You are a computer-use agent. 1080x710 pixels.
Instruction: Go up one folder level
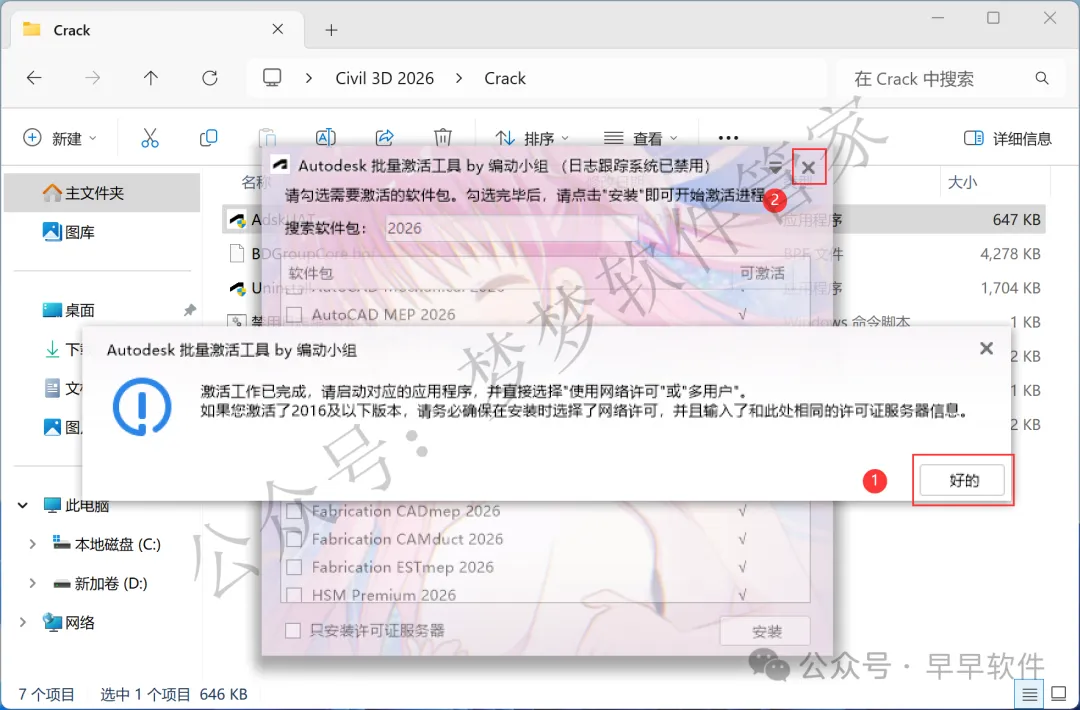pyautogui.click(x=151, y=78)
